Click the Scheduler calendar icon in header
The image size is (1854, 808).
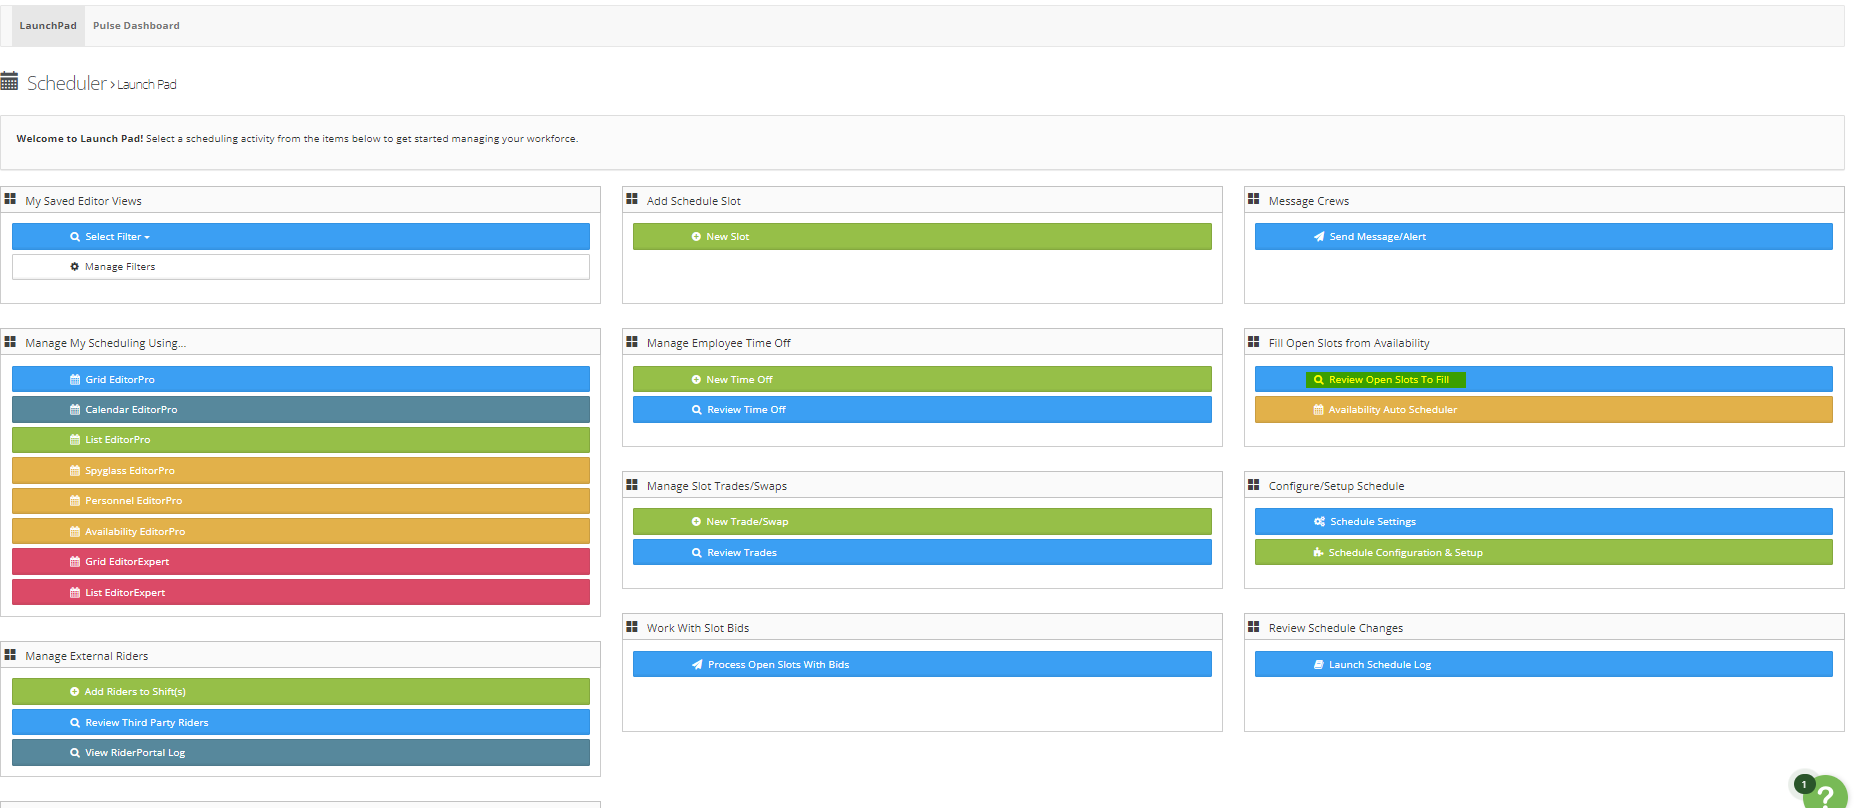click(10, 82)
